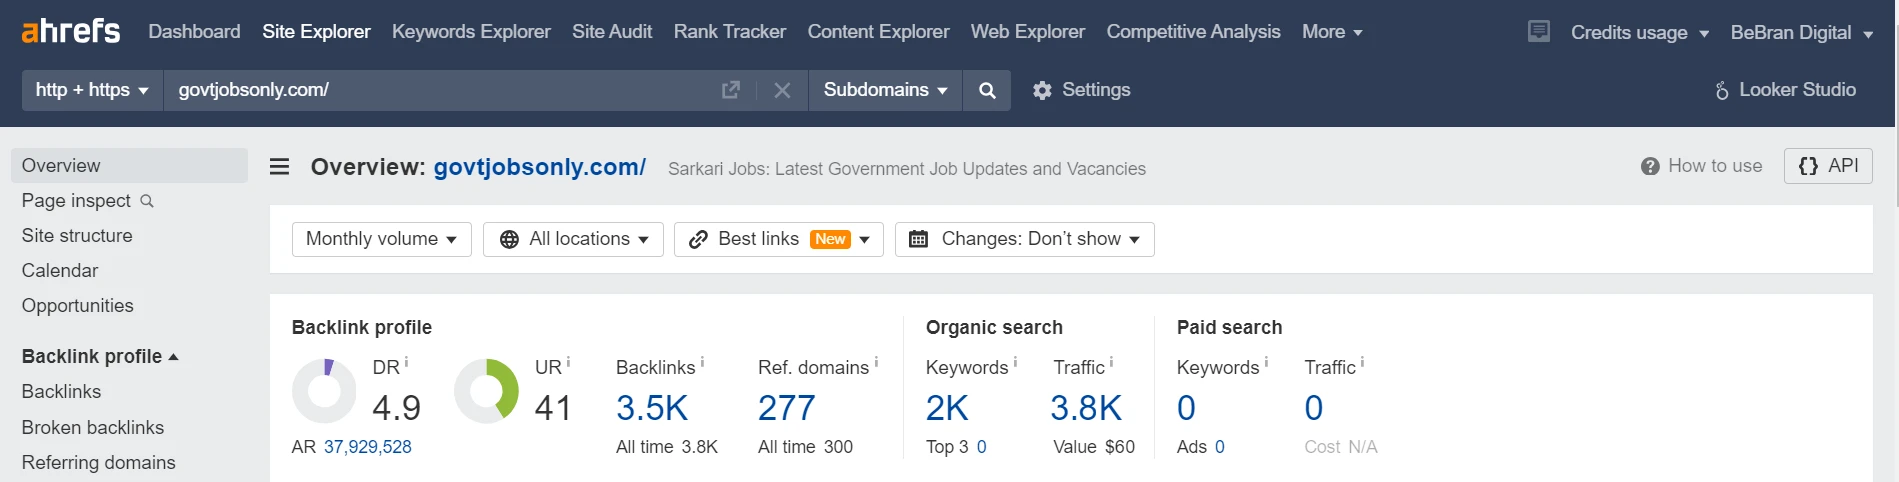Click the hamburger menu beside Overview
Image resolution: width=1899 pixels, height=482 pixels.
coord(280,166)
